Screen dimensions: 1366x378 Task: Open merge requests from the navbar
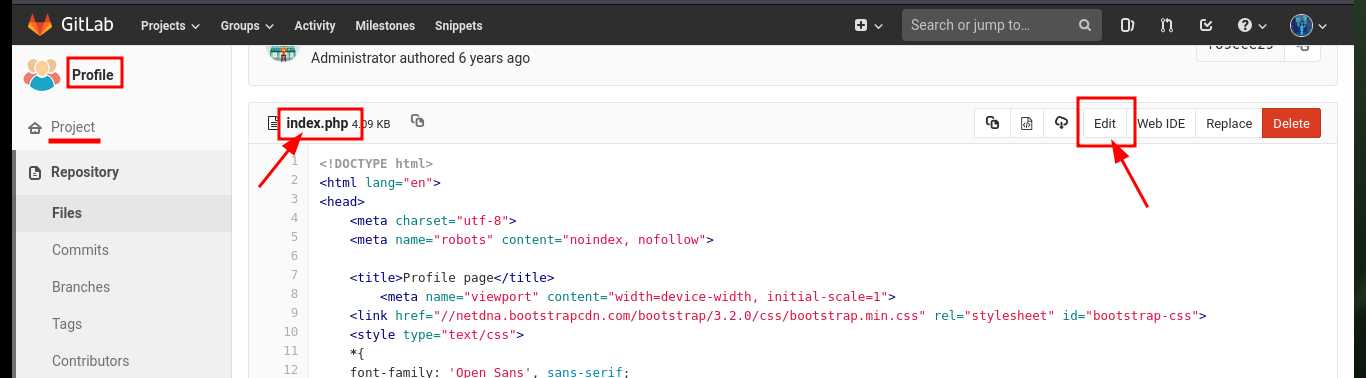click(1167, 25)
